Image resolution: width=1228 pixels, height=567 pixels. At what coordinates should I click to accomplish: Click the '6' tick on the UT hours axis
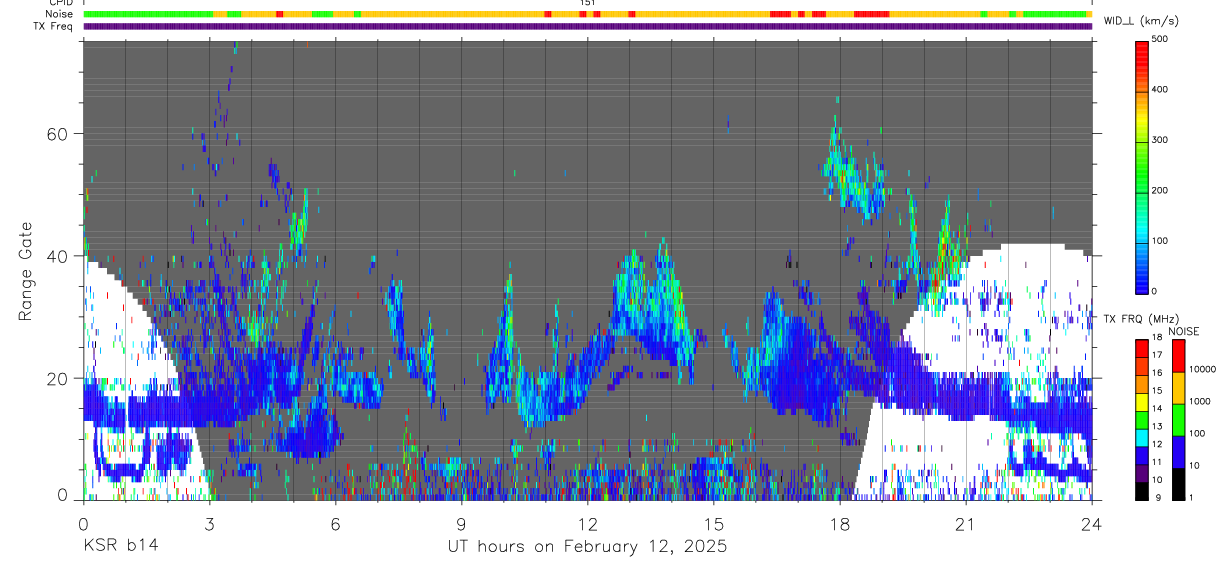[x=335, y=523]
